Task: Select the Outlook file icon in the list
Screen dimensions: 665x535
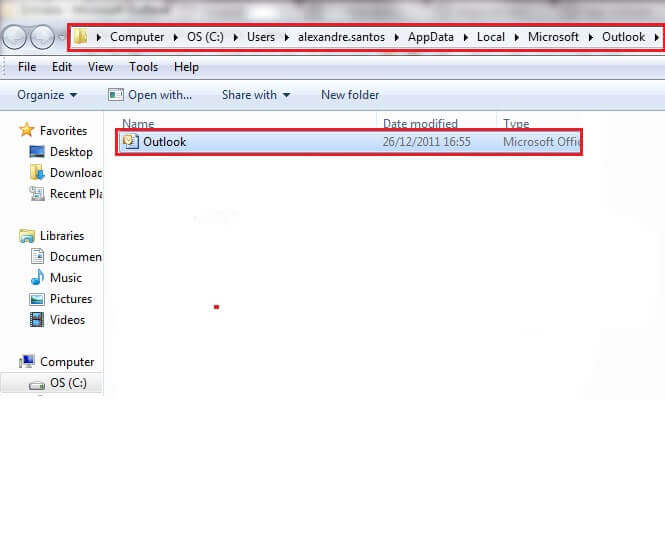Action: pos(130,142)
